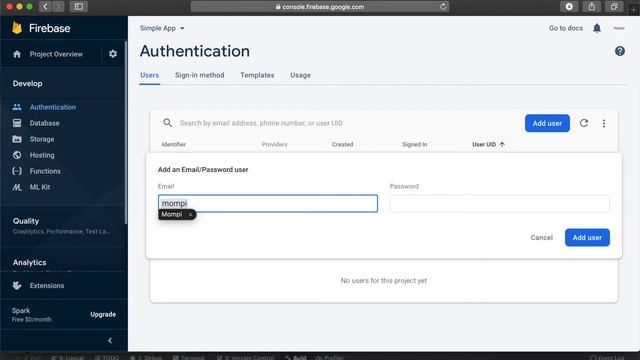
Task: Select the Mompi autofill suggestion
Action: coord(172,214)
